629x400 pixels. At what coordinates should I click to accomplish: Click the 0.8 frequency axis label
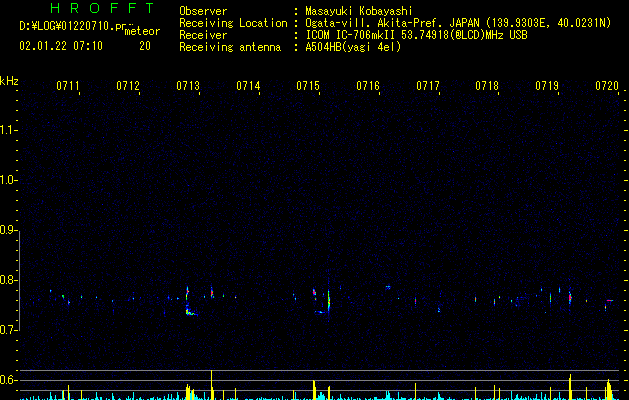point(9,280)
